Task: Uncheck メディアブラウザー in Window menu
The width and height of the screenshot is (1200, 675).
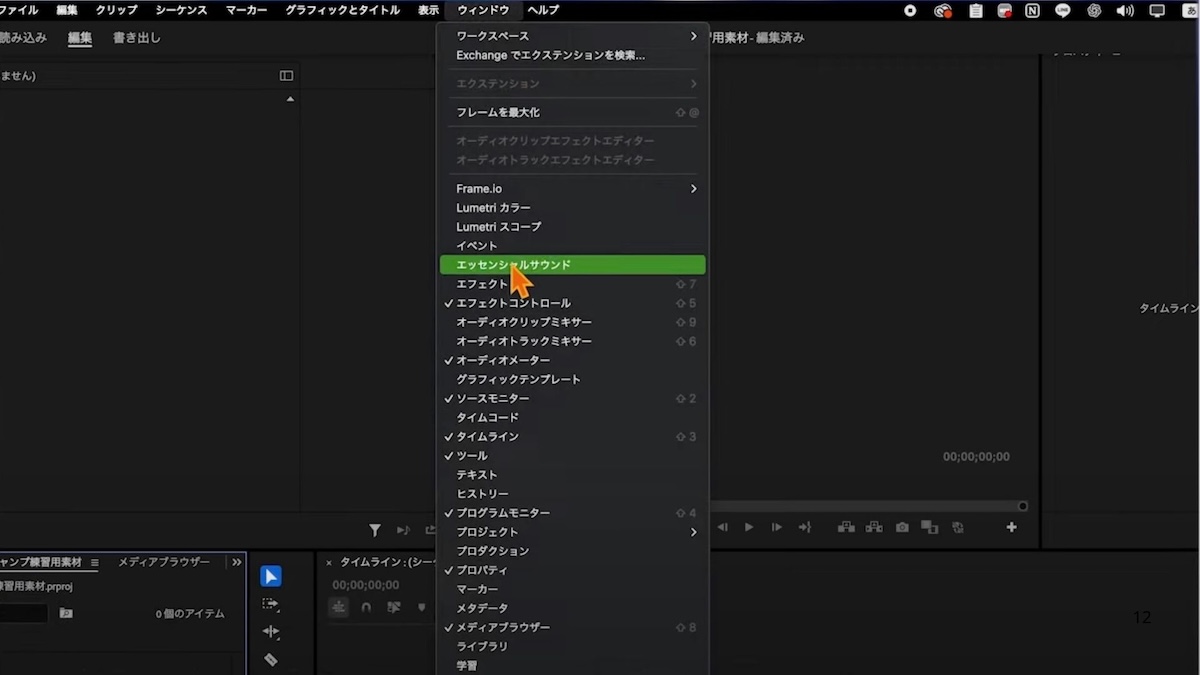Action: [x=573, y=627]
